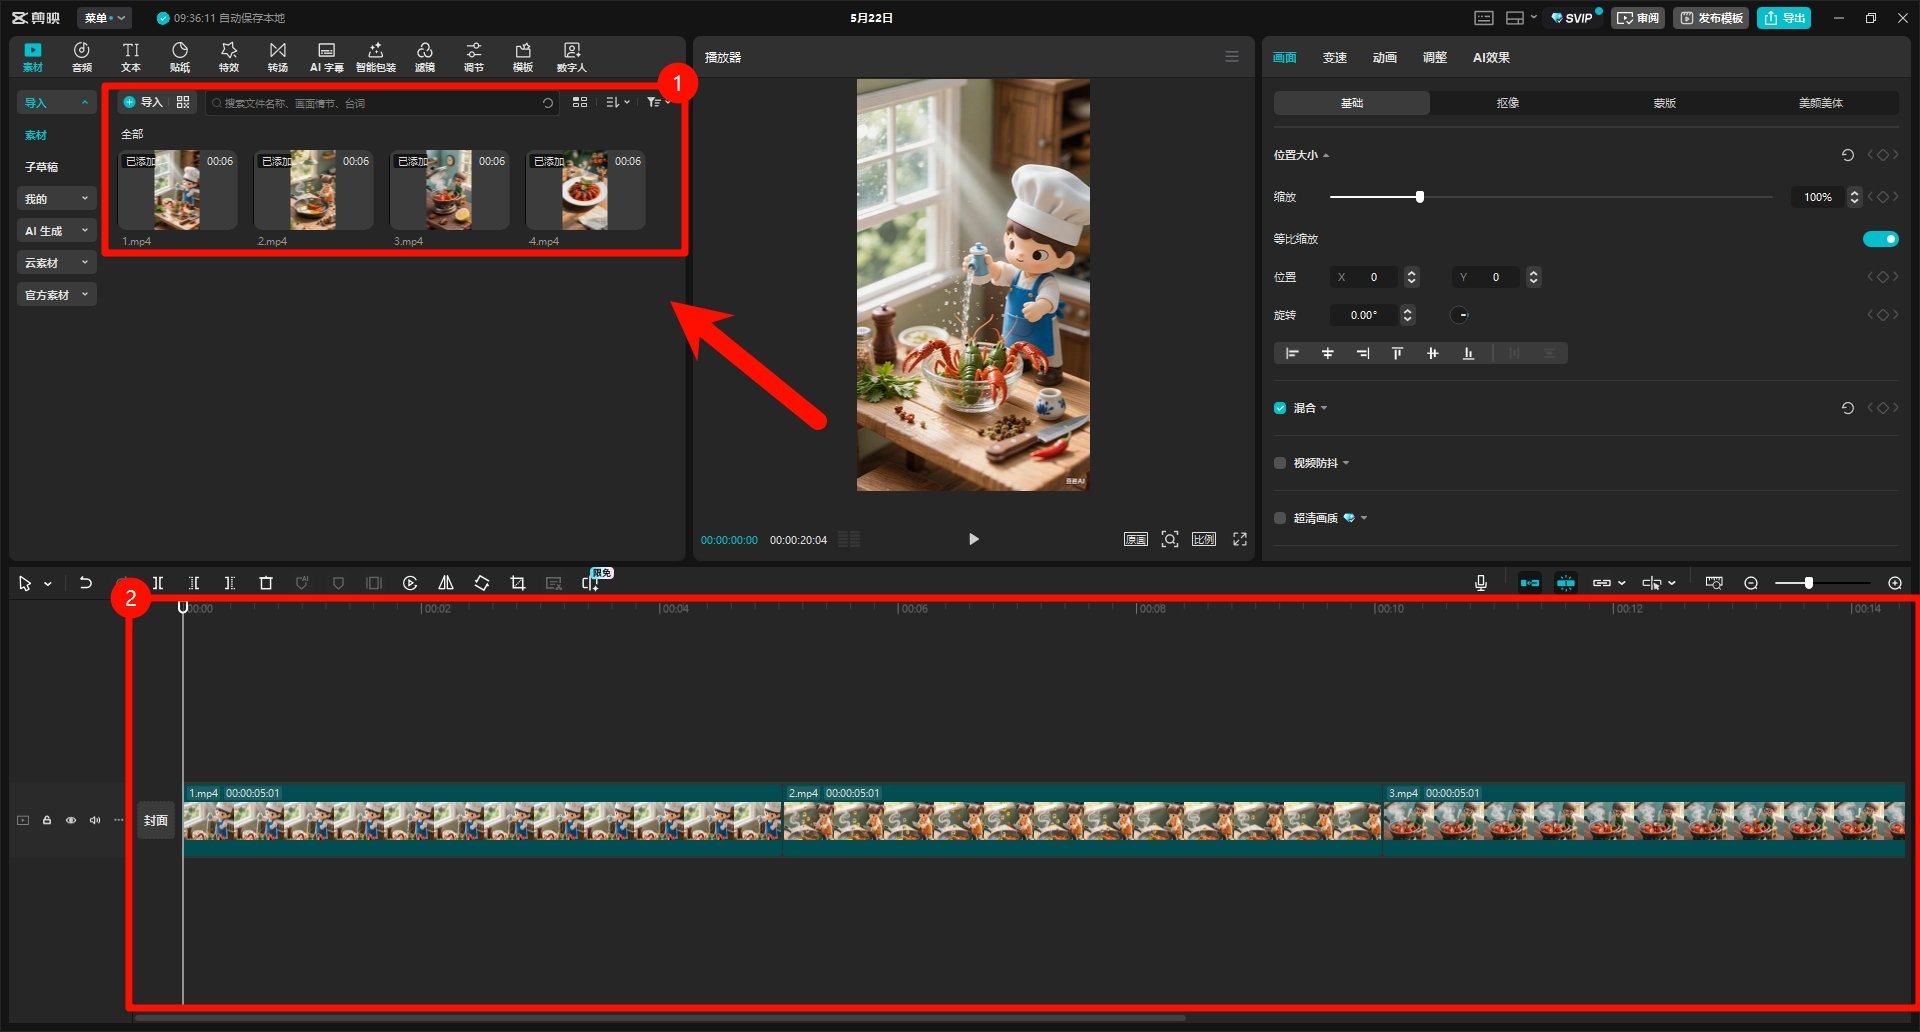Switch to the 蒙版 (Mask) sub-tab
The height and width of the screenshot is (1032, 1920).
coord(1664,103)
